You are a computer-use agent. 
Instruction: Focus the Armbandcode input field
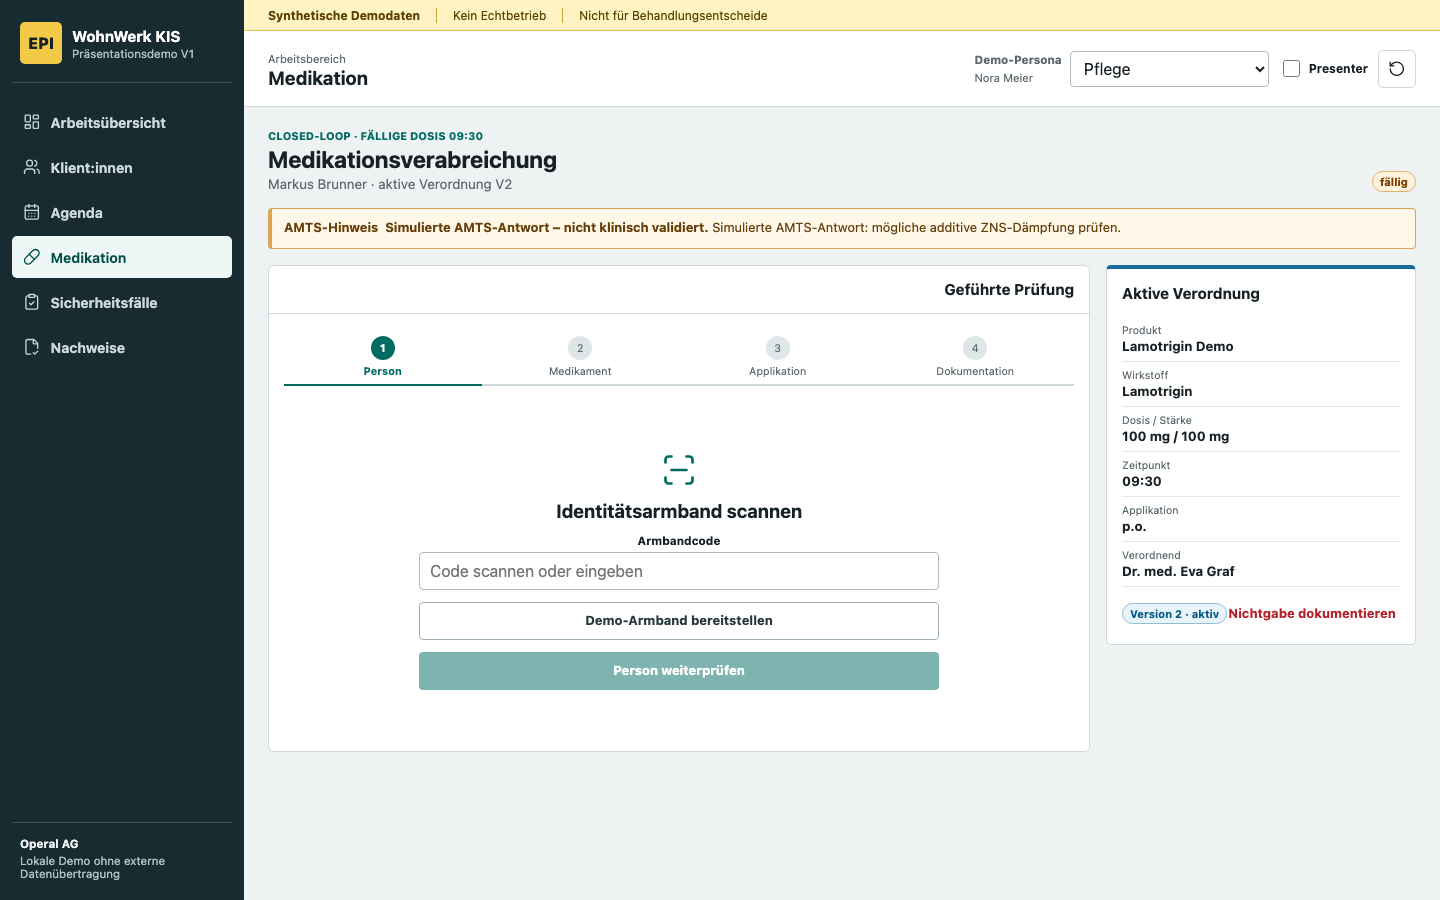point(679,571)
